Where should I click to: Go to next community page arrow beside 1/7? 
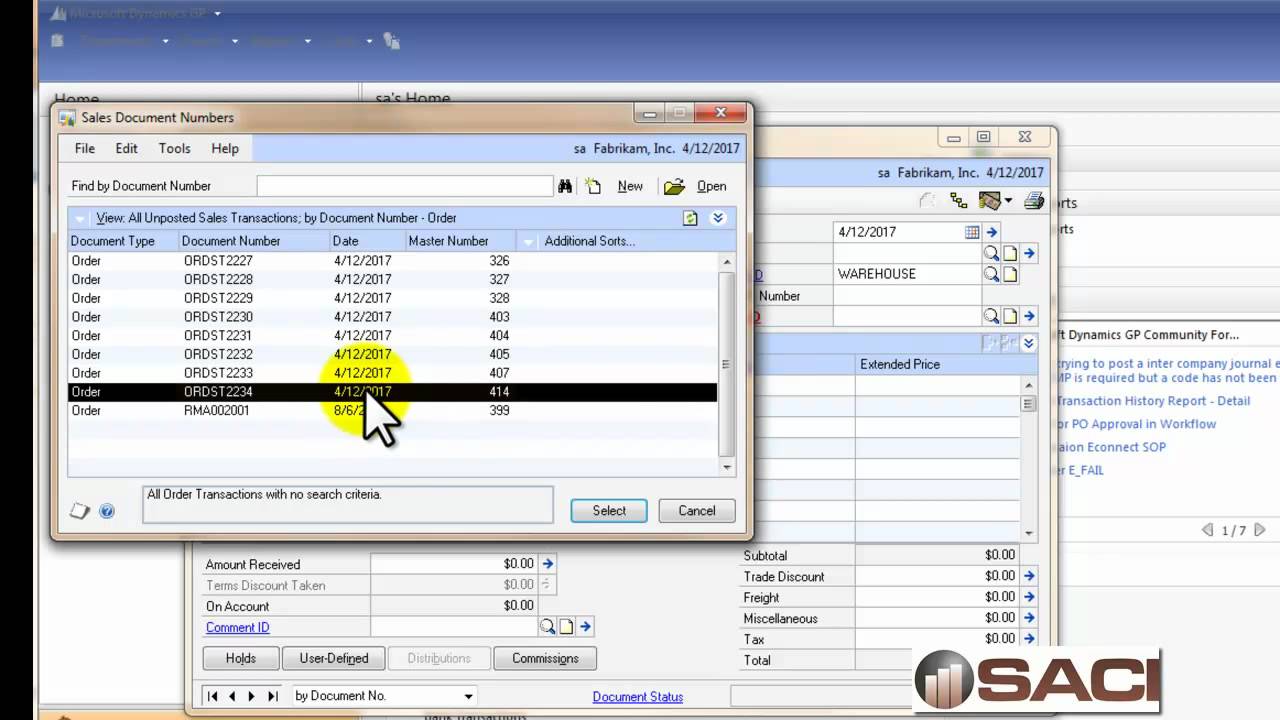point(1259,531)
